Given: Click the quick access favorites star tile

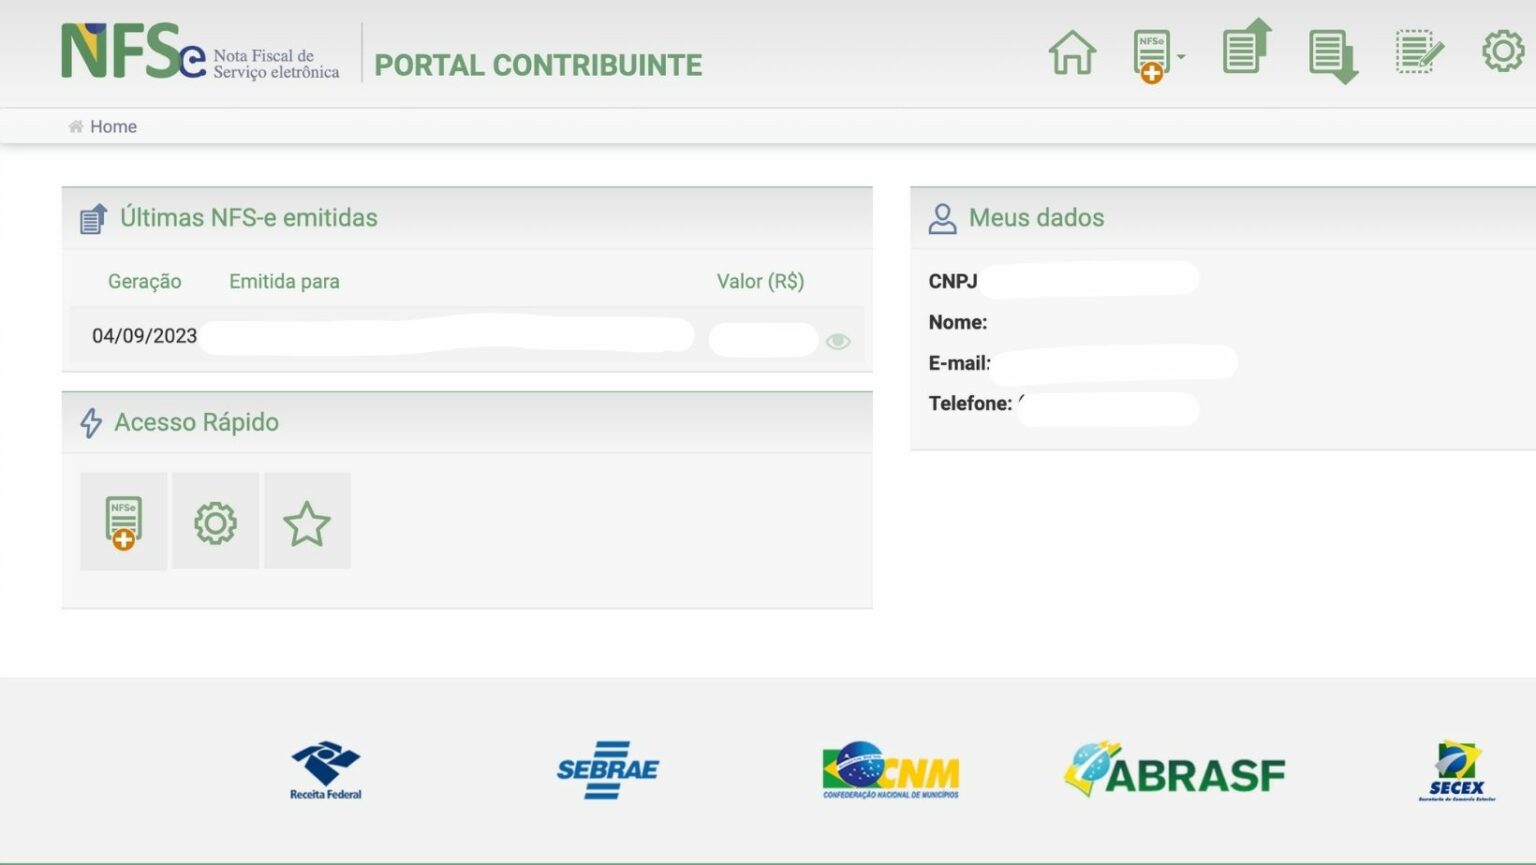Looking at the screenshot, I should pos(307,522).
